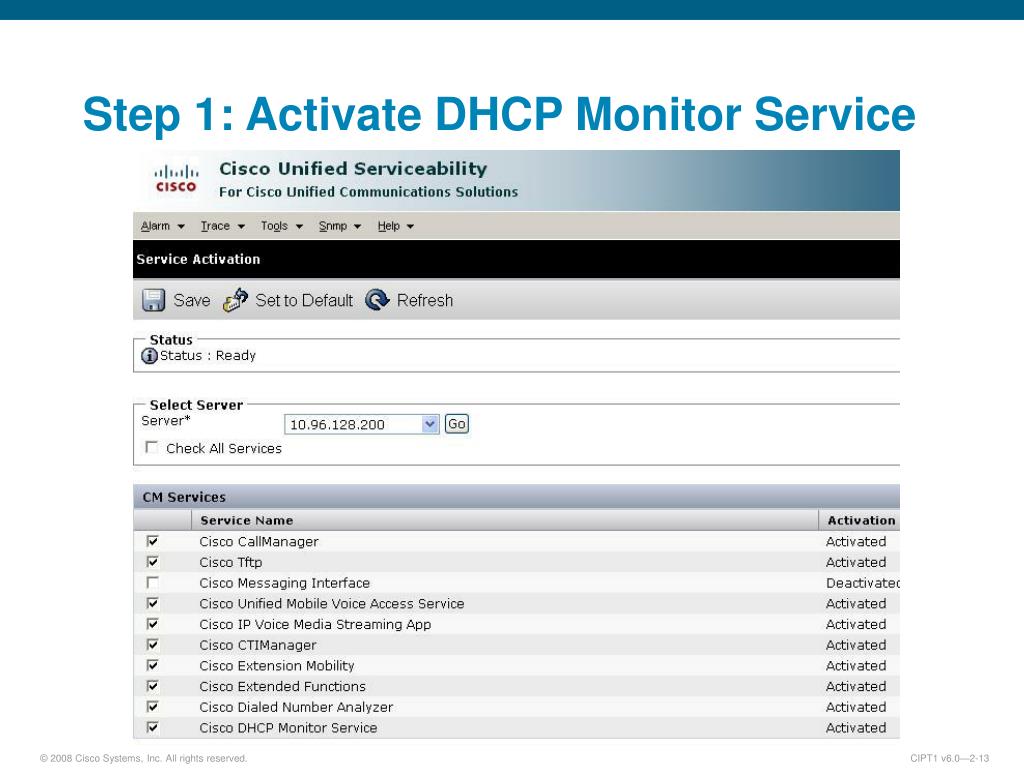Click the Set to Default icon
Screen dimensions: 1024x768
tap(235, 300)
